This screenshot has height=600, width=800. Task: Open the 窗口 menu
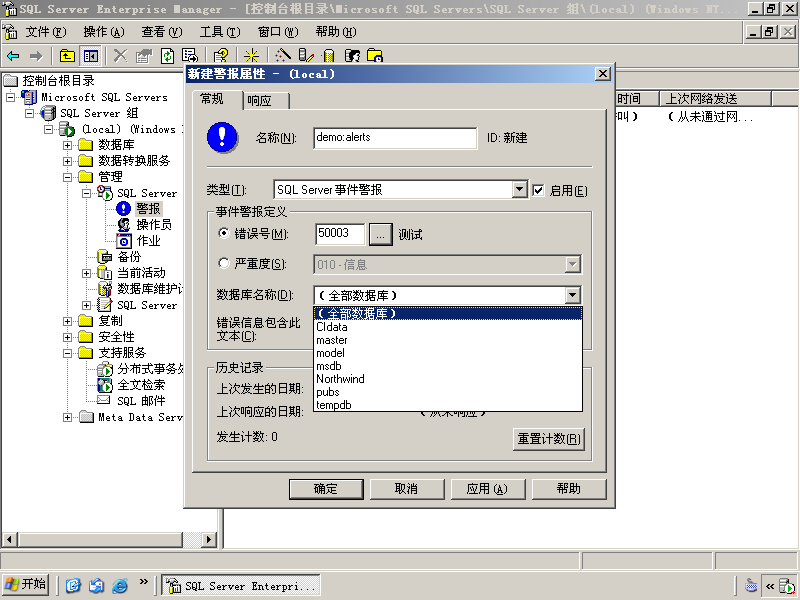(278, 32)
